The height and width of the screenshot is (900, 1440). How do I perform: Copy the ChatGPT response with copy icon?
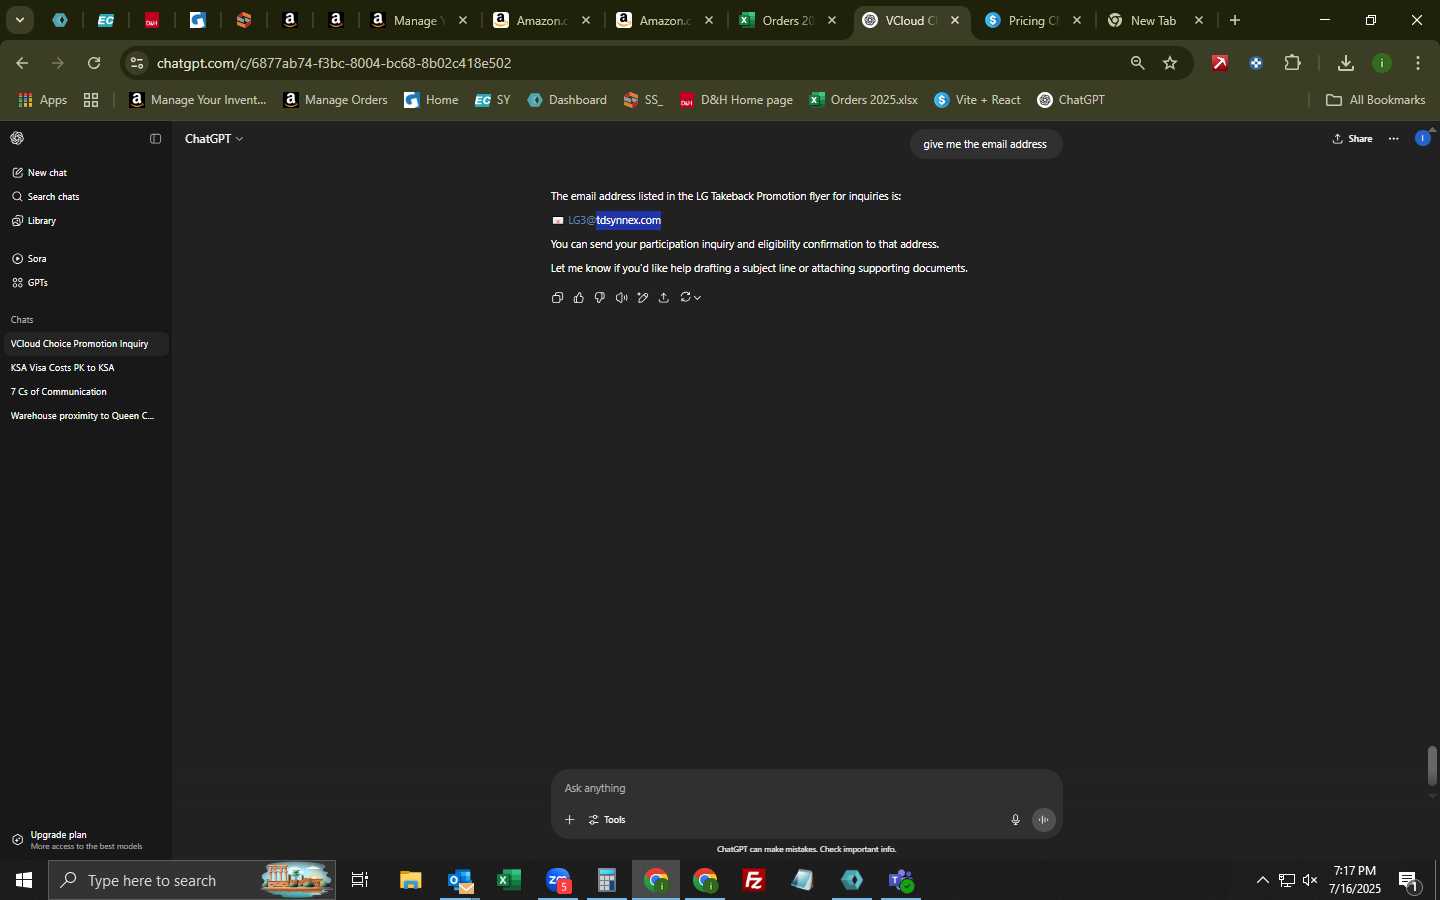(557, 298)
